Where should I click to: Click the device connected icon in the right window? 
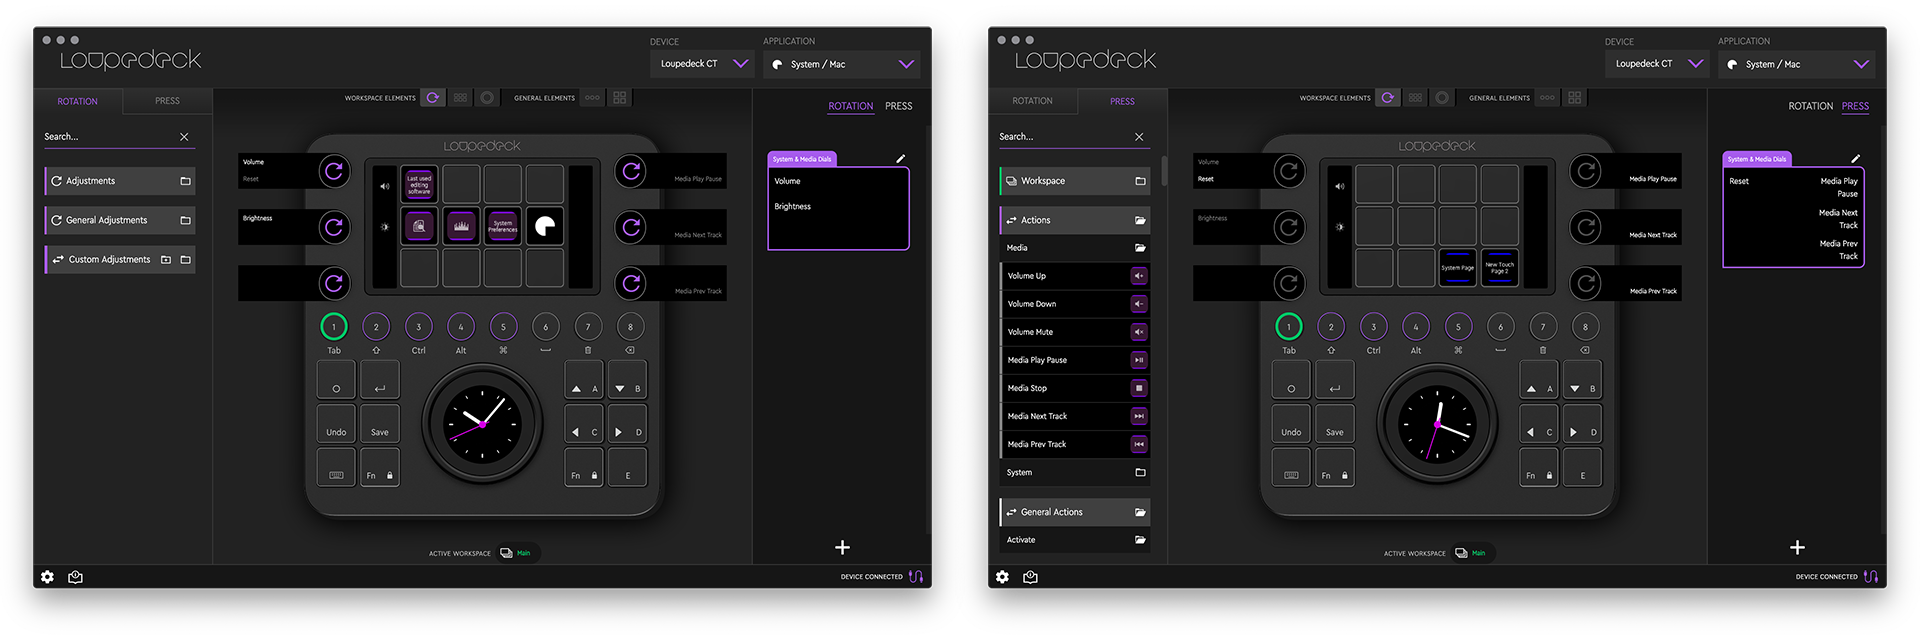point(1871,577)
